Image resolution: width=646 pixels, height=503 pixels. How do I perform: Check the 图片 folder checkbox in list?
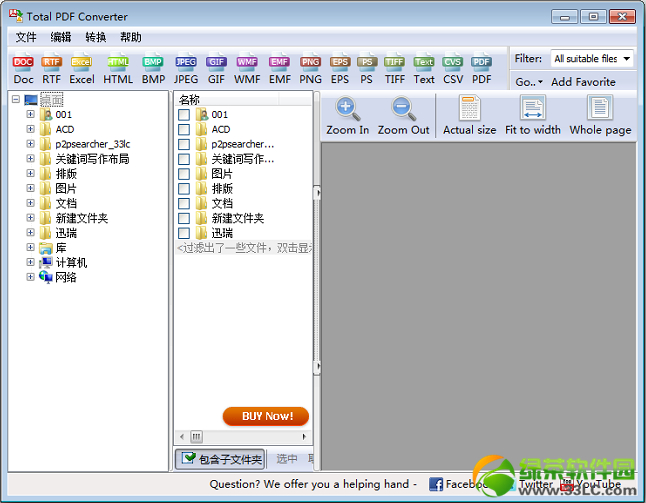184,174
